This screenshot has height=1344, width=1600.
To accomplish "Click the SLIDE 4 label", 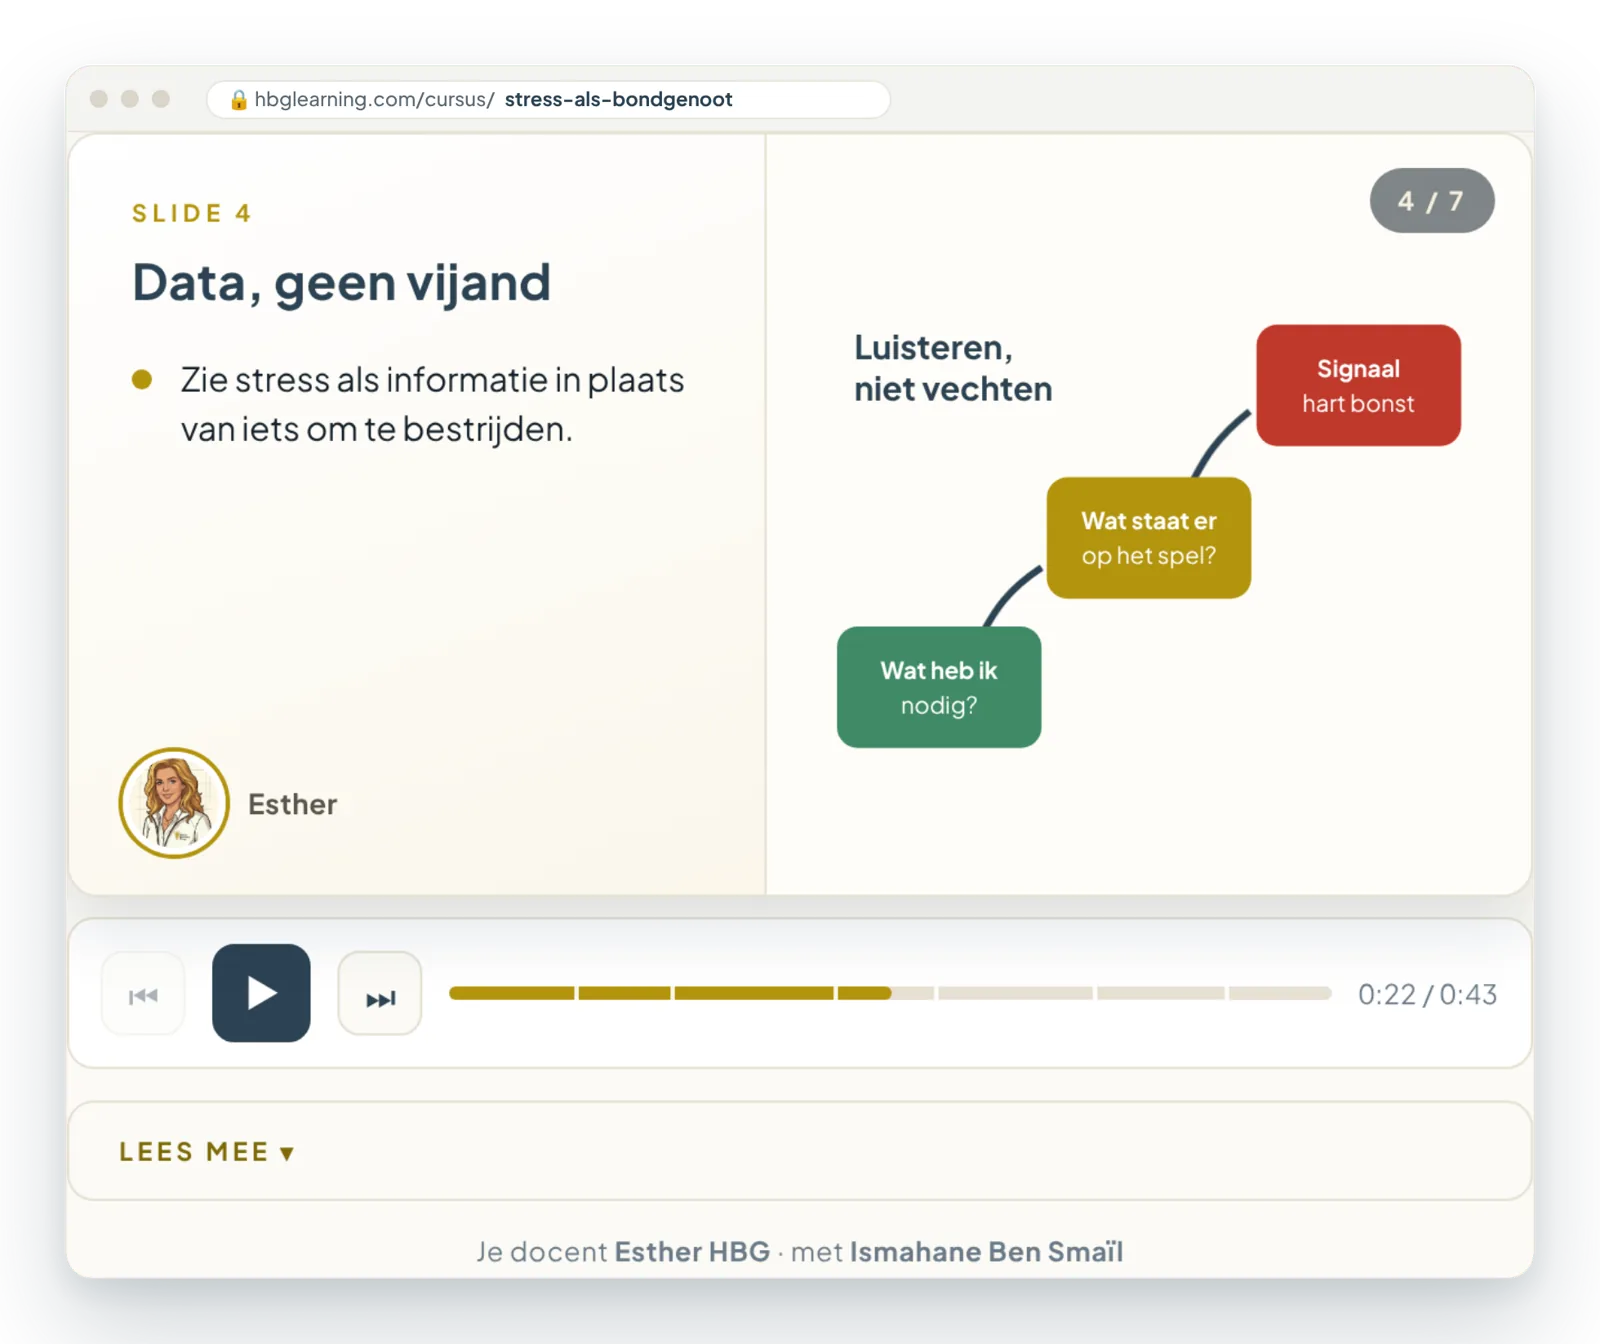I will click(192, 213).
